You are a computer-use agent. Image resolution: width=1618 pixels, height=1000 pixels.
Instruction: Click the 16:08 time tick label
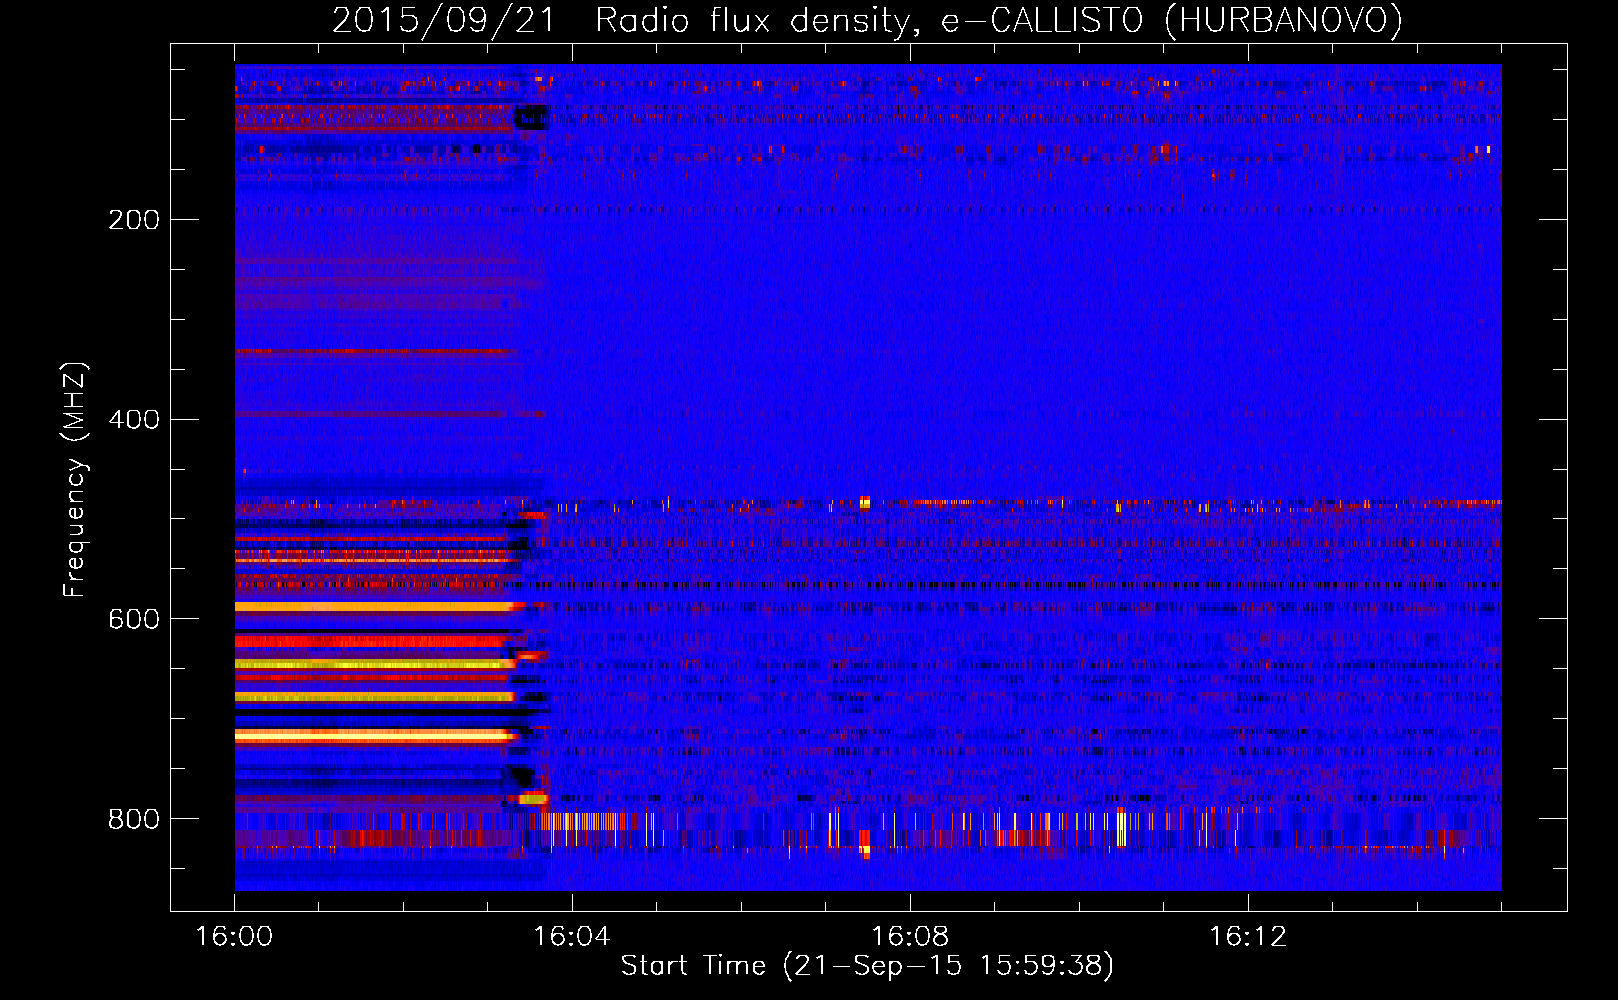(x=909, y=937)
